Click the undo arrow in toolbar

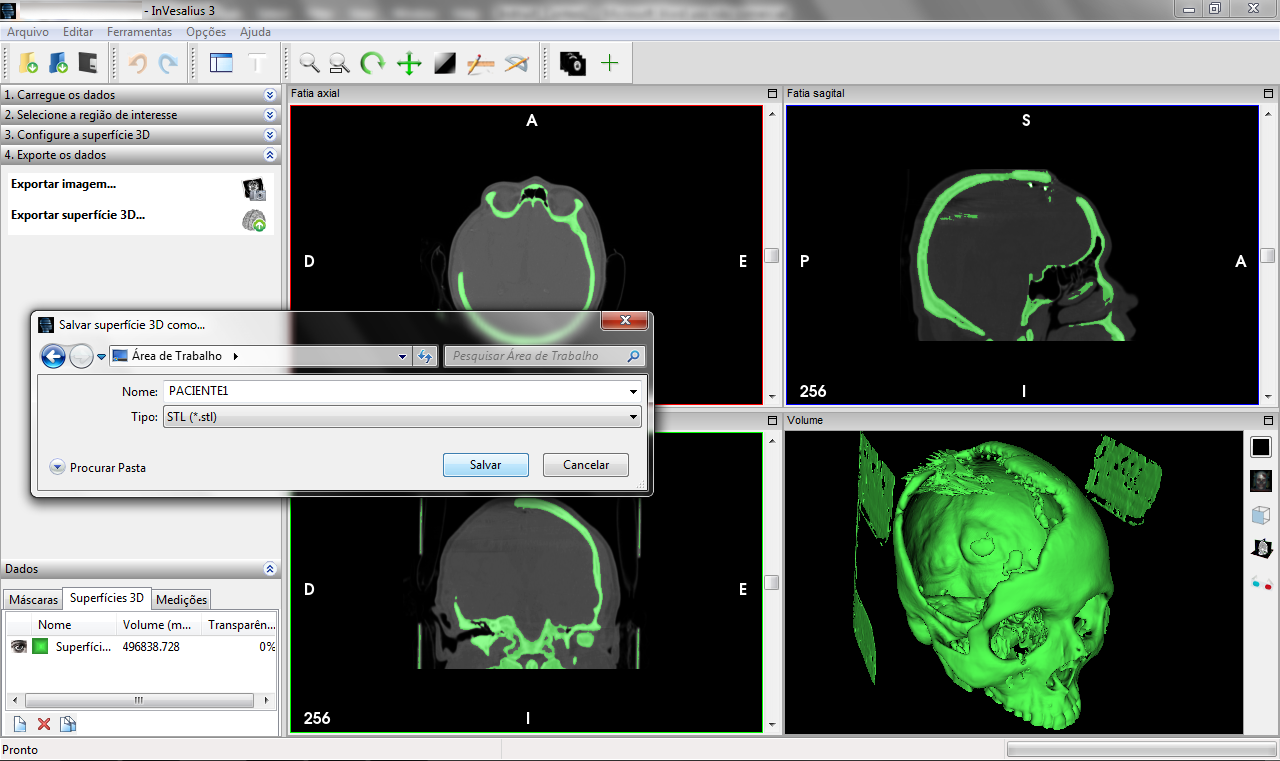(x=138, y=63)
